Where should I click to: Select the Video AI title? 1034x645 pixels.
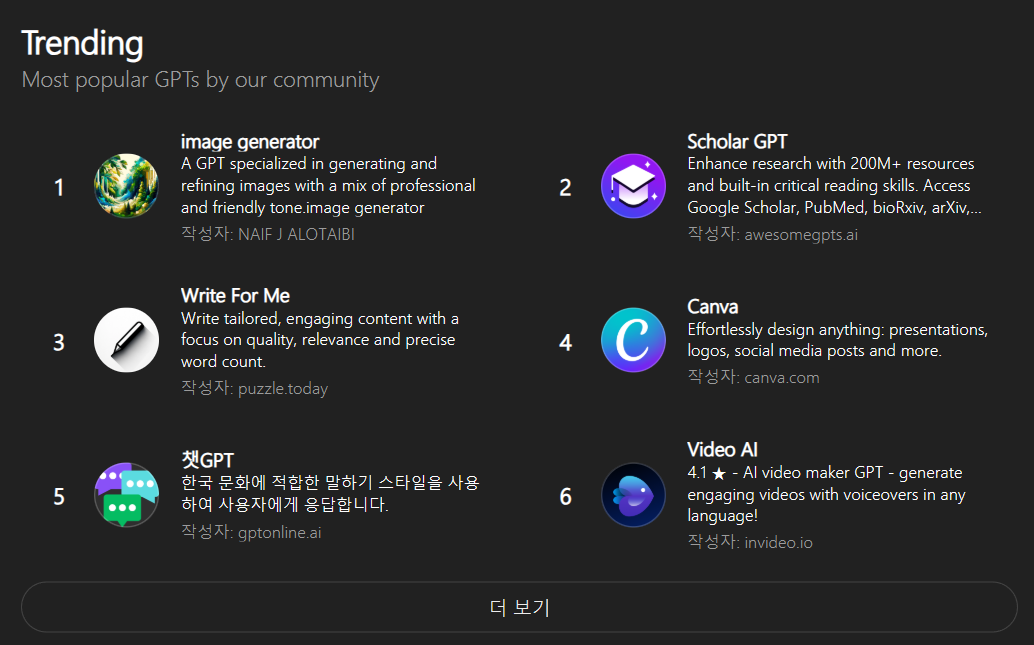point(722,450)
